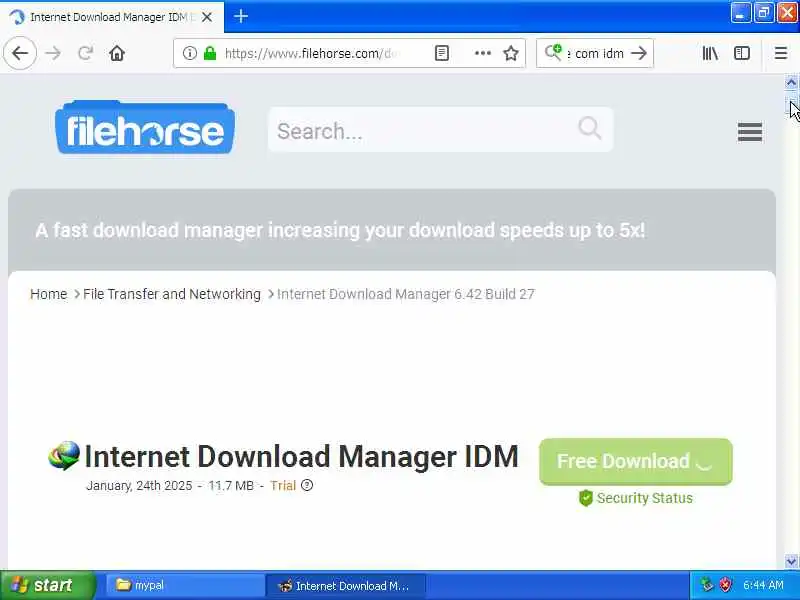800x600 pixels.
Task: Show site information icon in address bar
Action: tap(190, 53)
